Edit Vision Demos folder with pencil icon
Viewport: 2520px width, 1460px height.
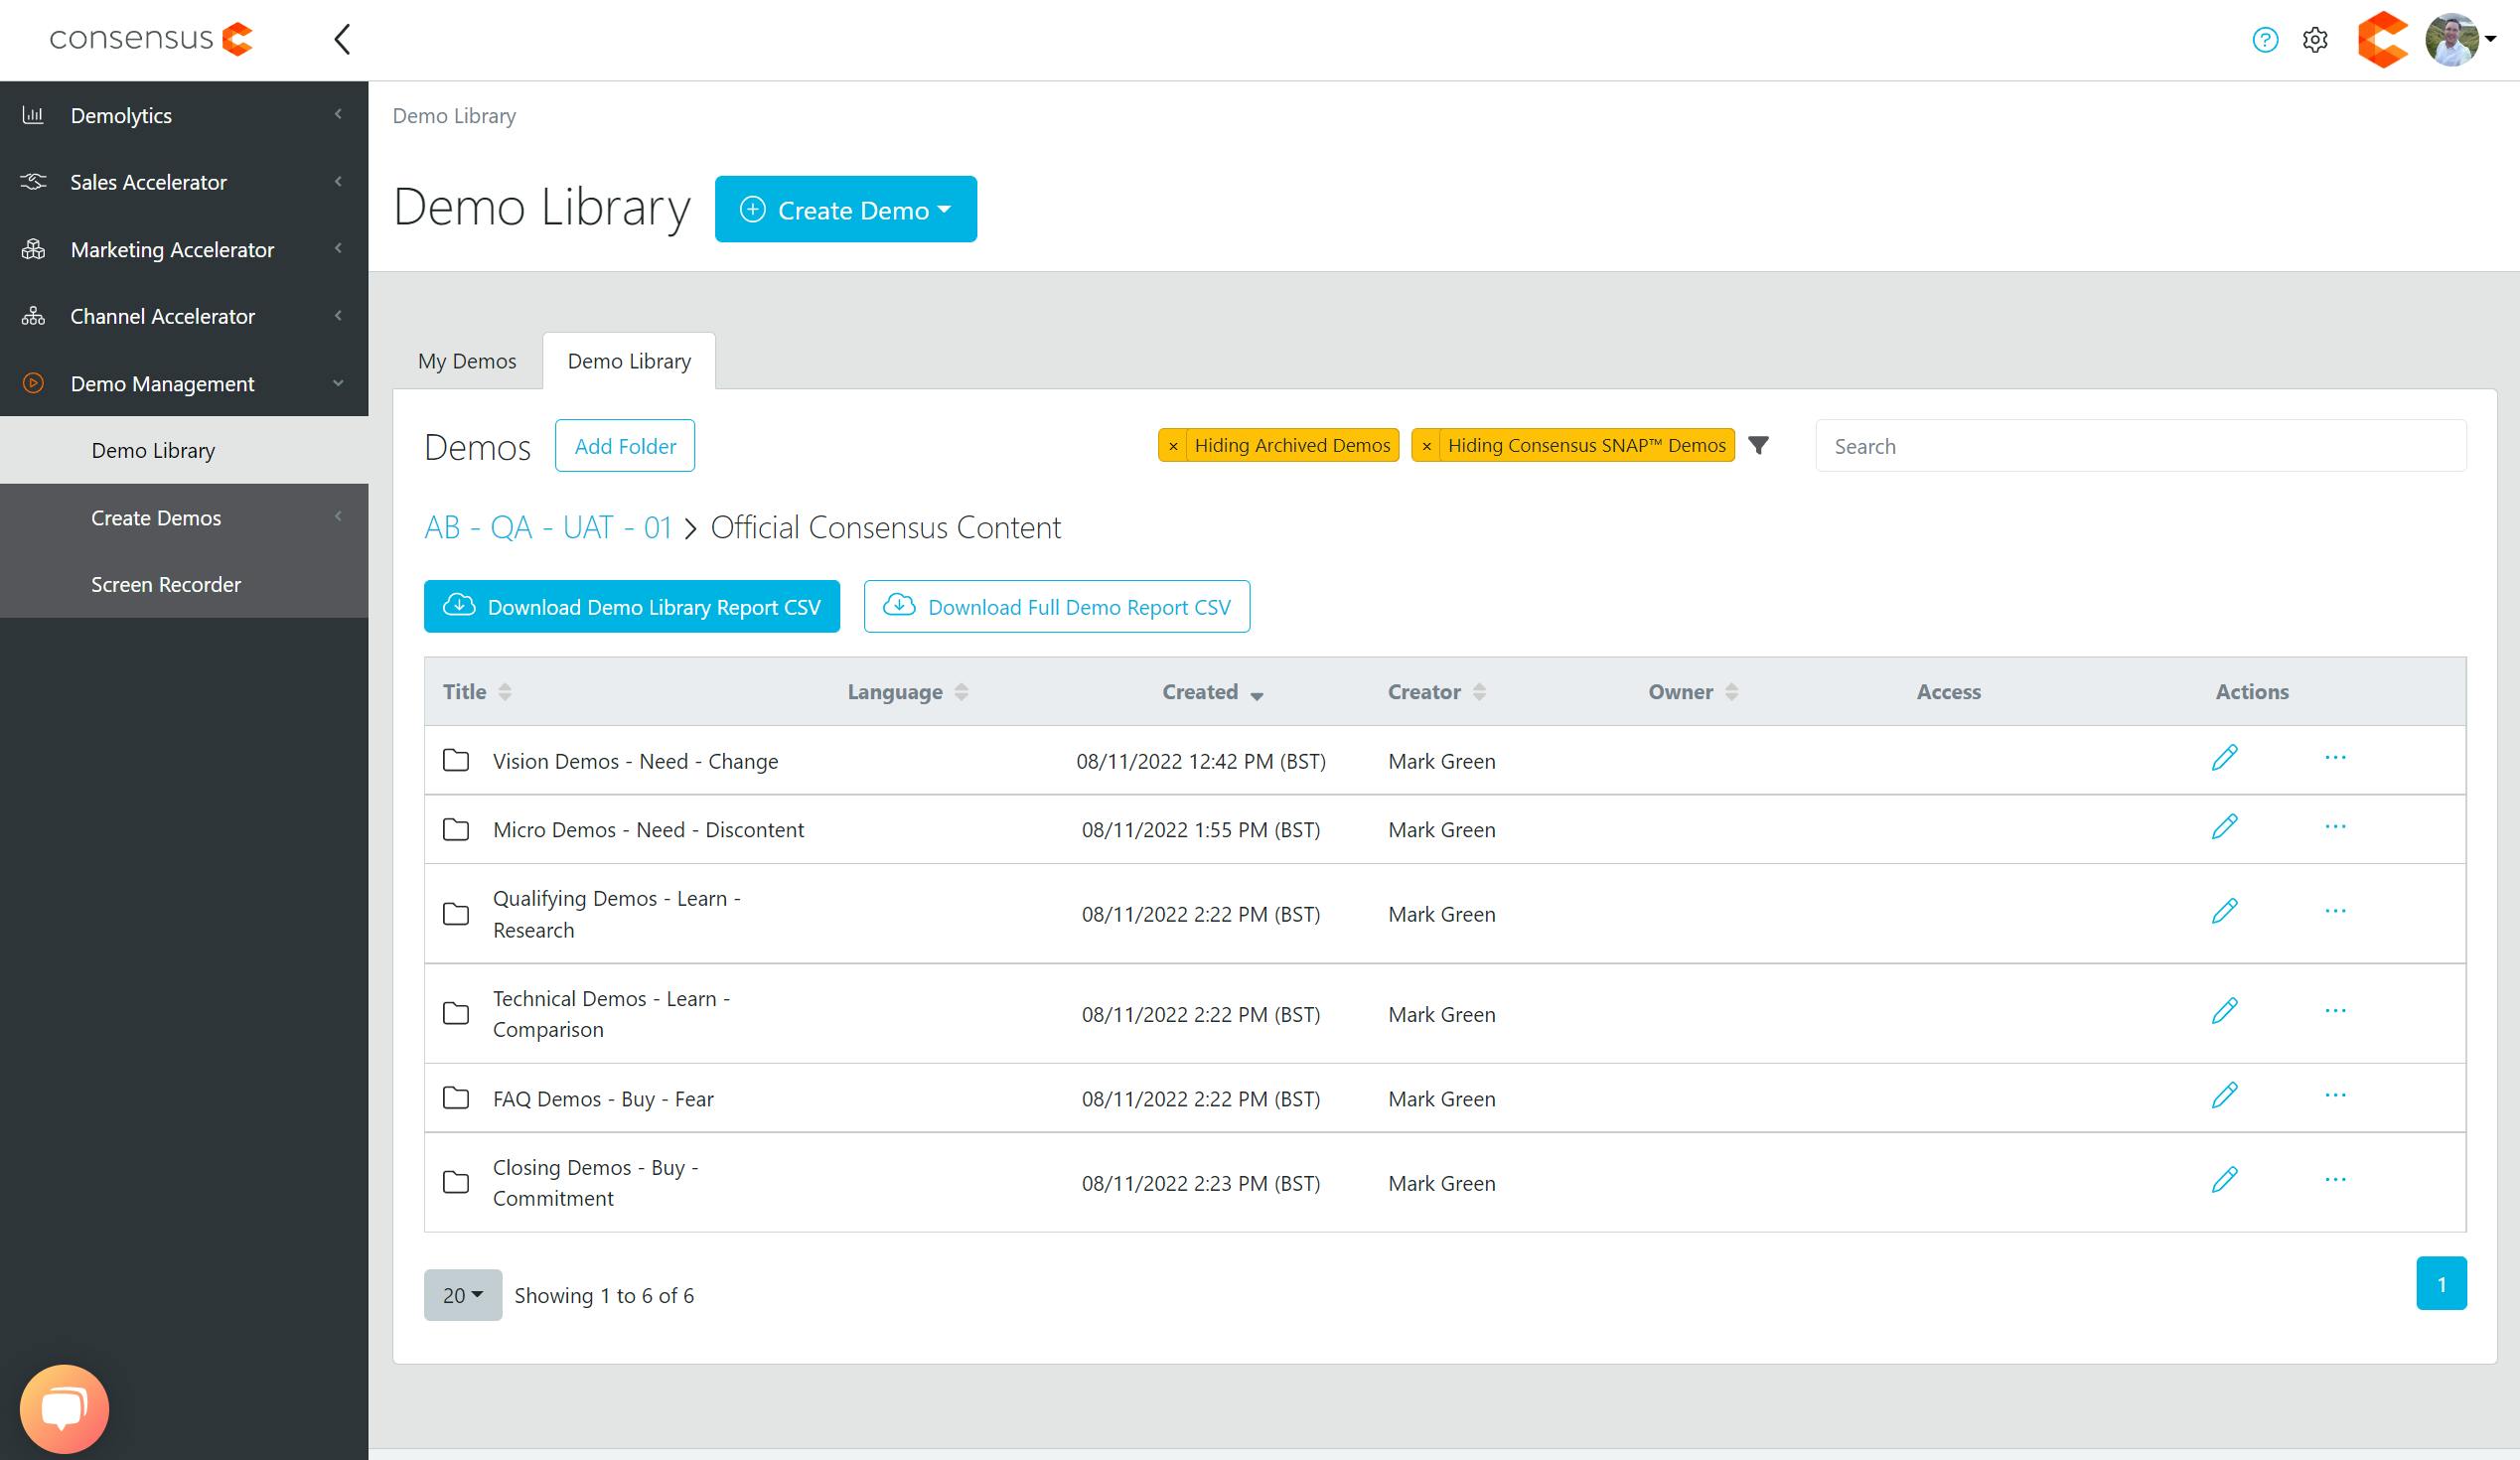[x=2224, y=758]
